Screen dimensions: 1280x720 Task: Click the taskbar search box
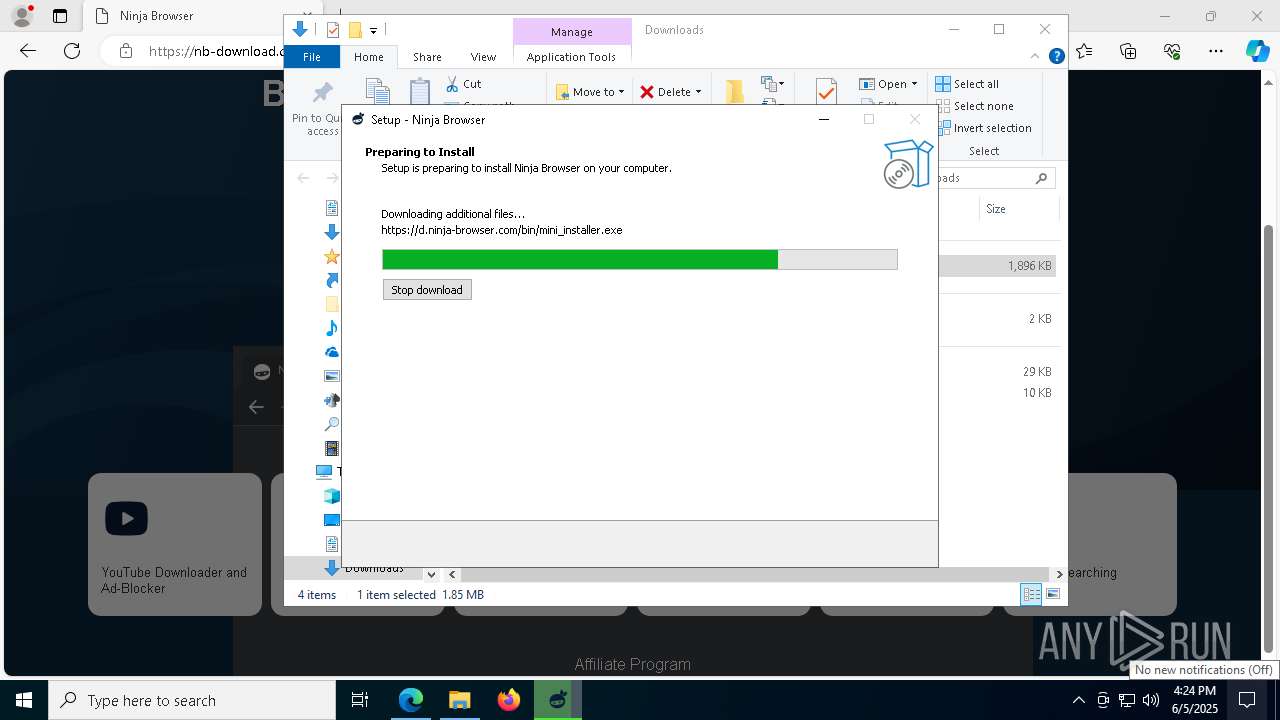click(x=192, y=700)
